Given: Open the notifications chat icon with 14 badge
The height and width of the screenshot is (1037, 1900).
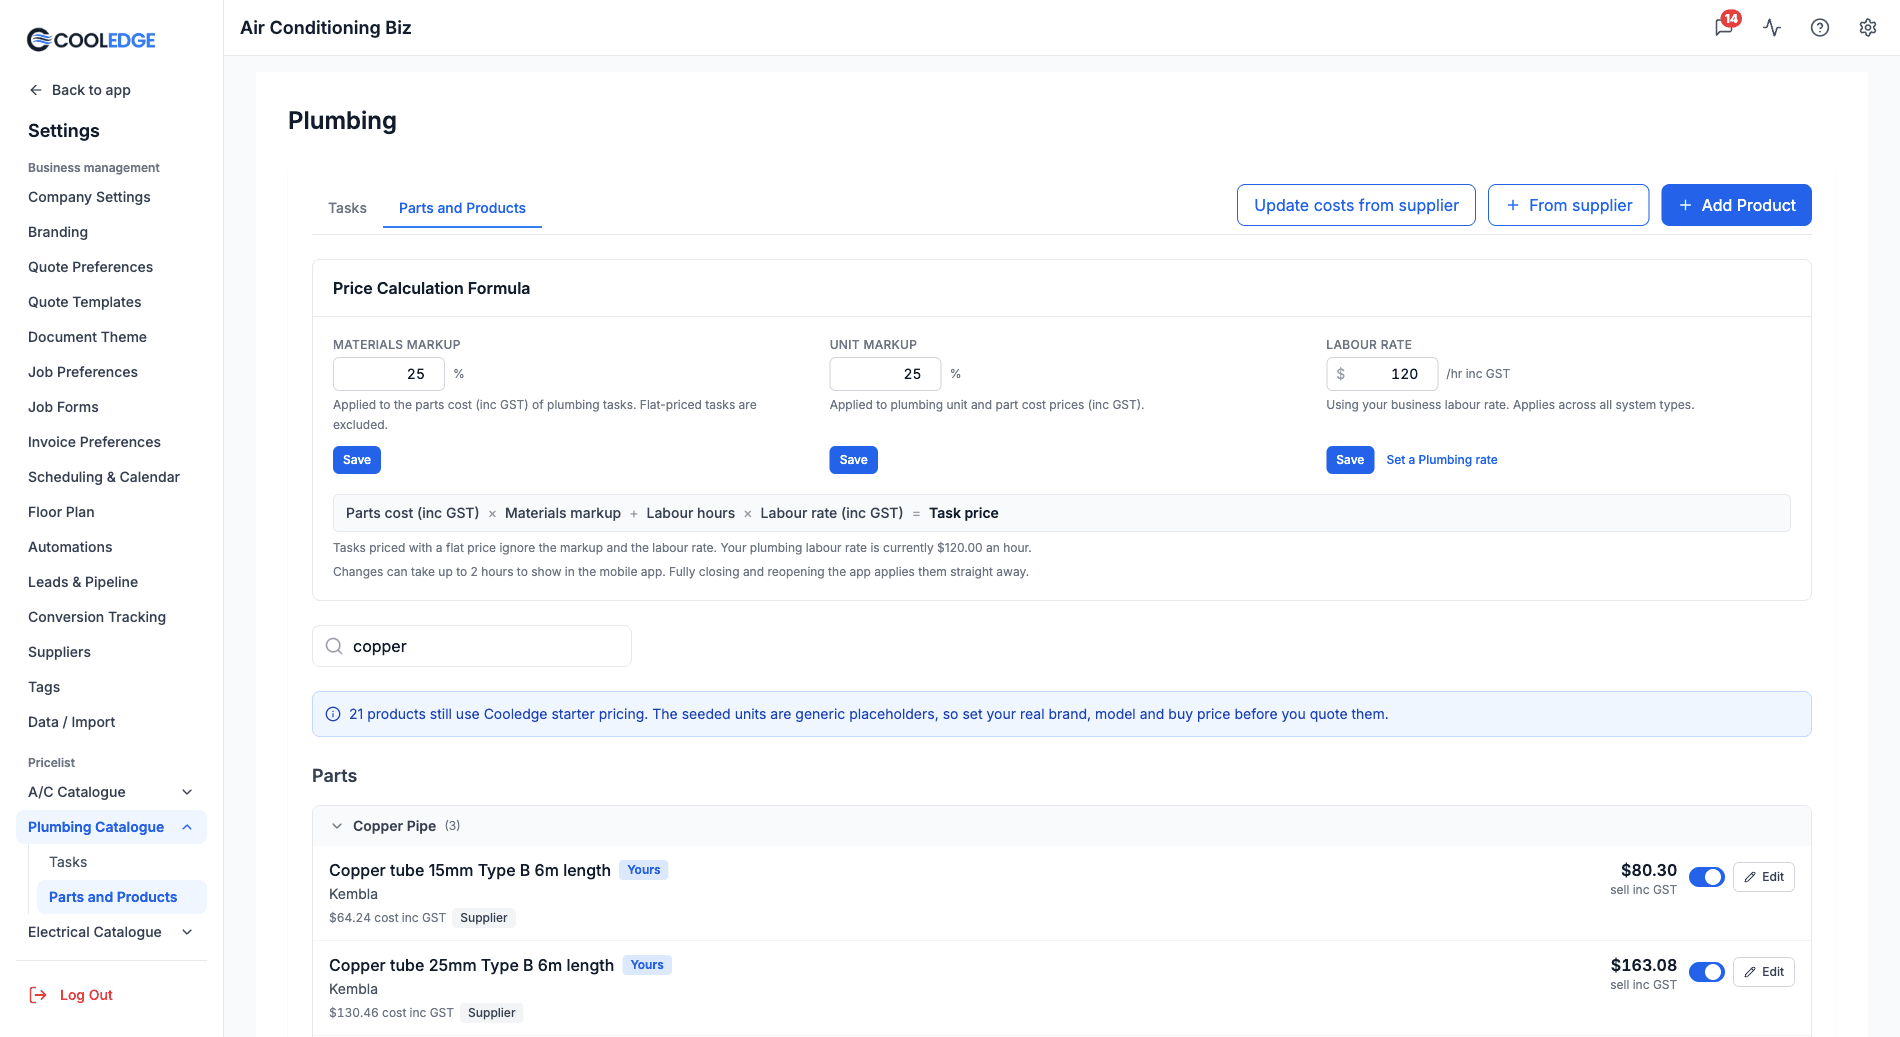Looking at the screenshot, I should tap(1725, 27).
